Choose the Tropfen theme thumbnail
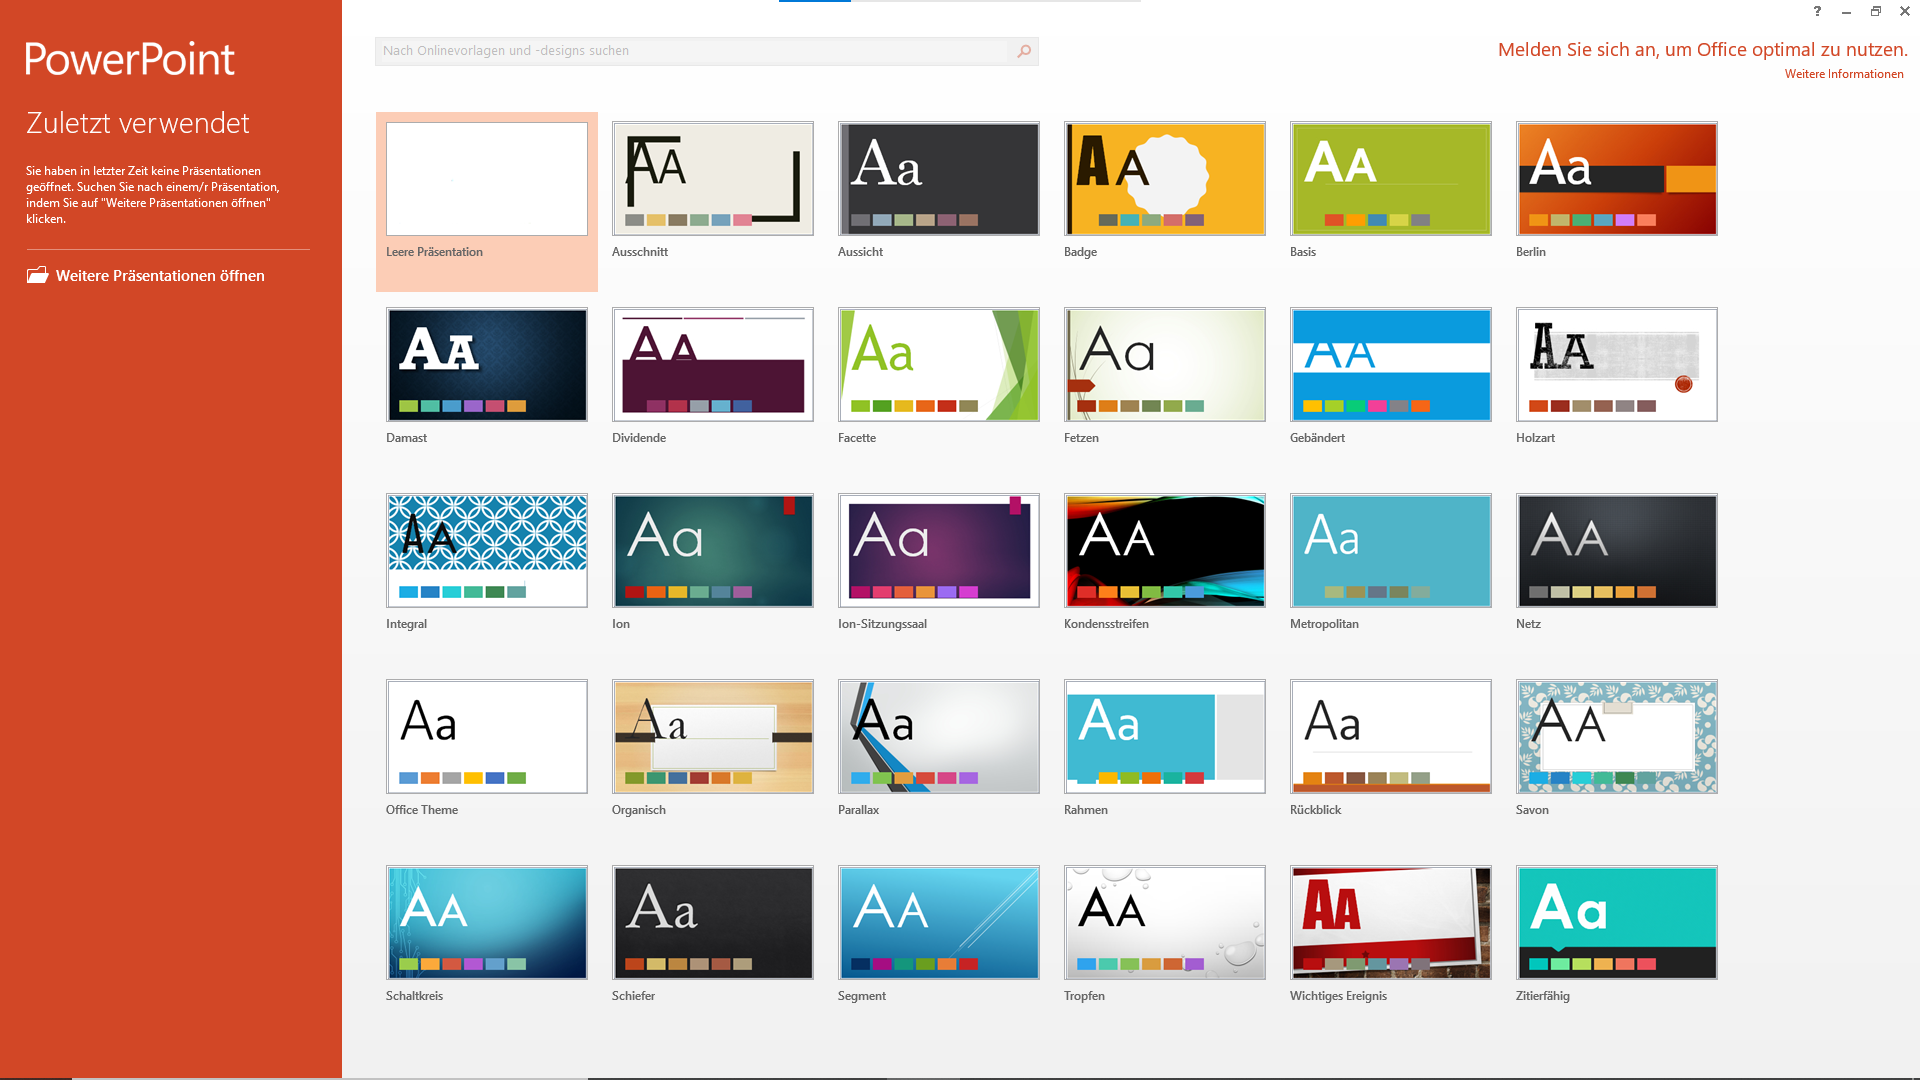The width and height of the screenshot is (1920, 1080). 1165,923
